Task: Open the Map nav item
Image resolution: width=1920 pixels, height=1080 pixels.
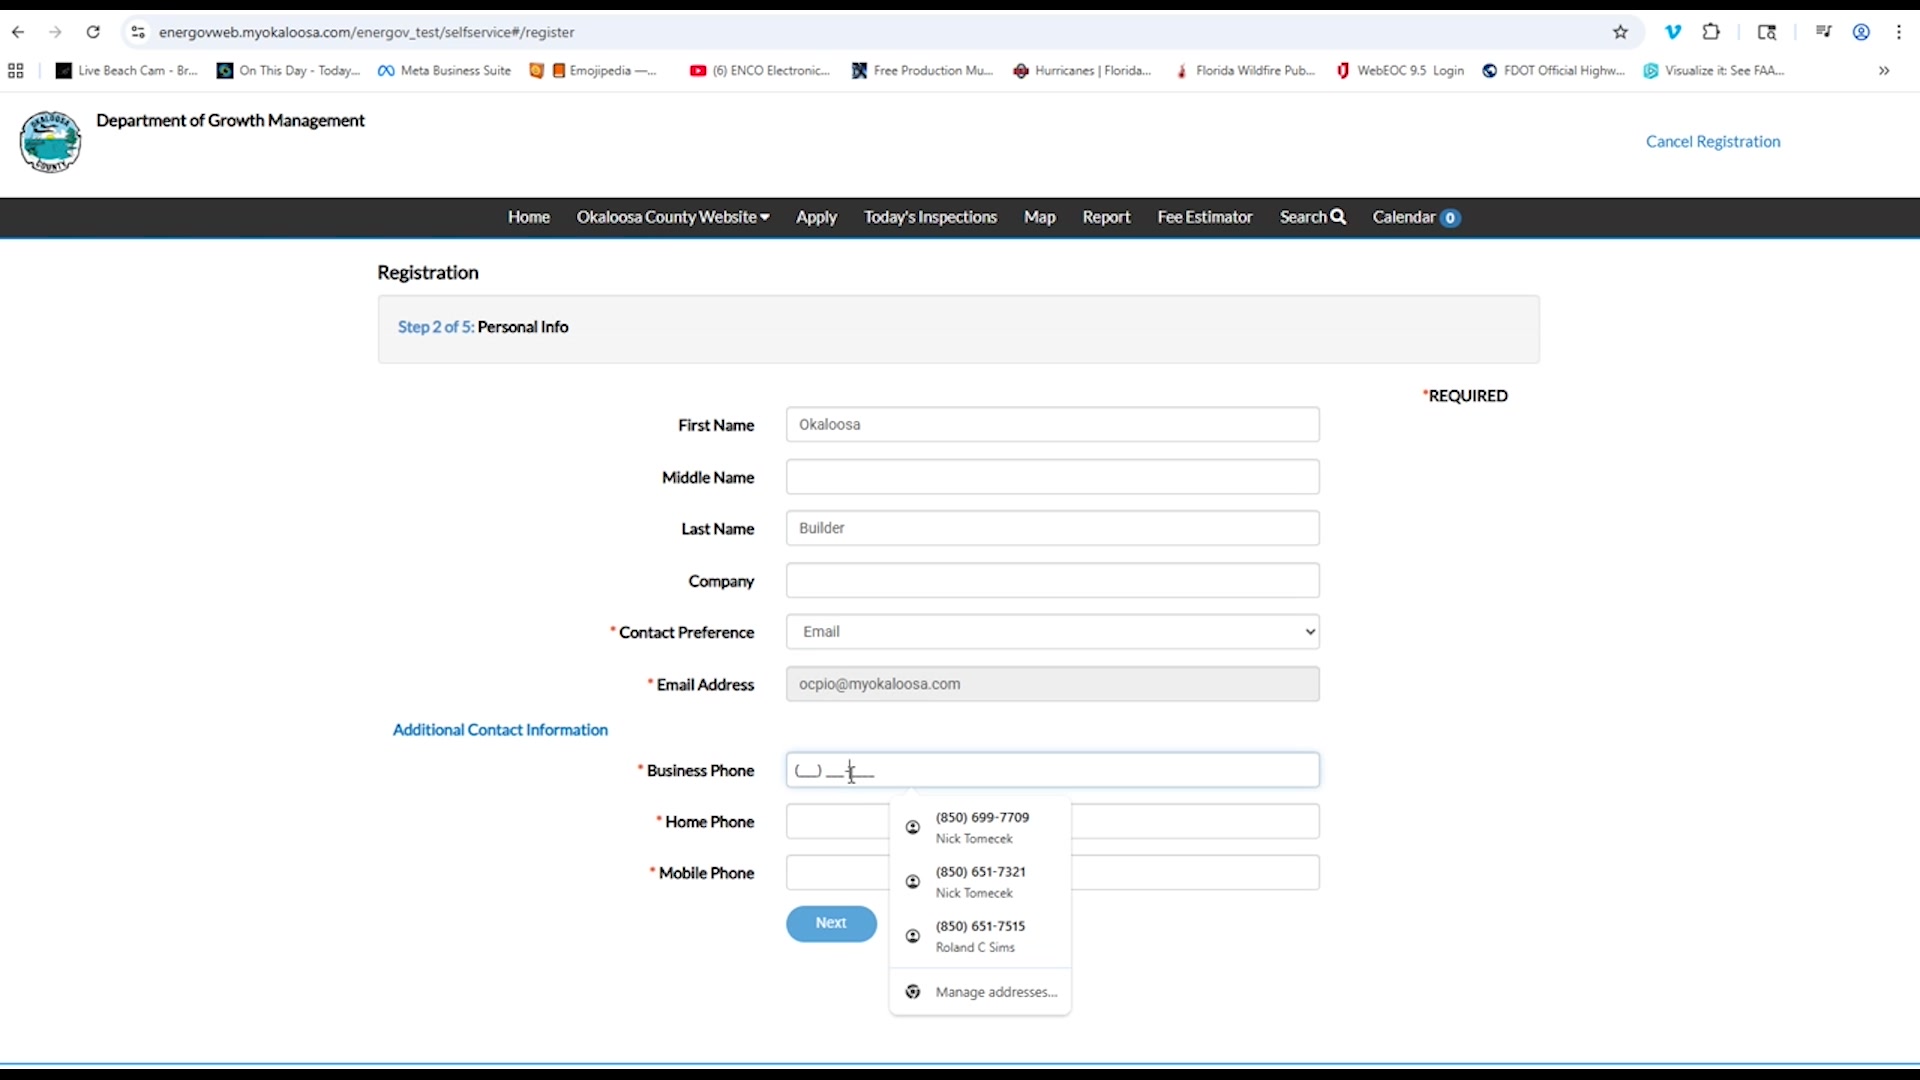Action: (1039, 217)
